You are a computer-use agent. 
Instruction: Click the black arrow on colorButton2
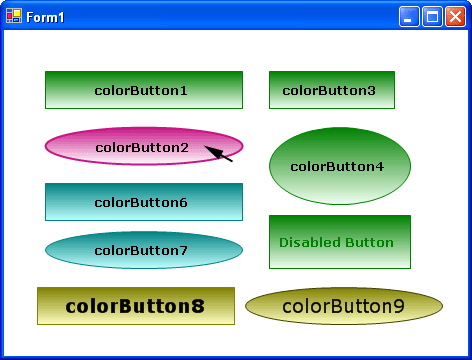[x=218, y=154]
